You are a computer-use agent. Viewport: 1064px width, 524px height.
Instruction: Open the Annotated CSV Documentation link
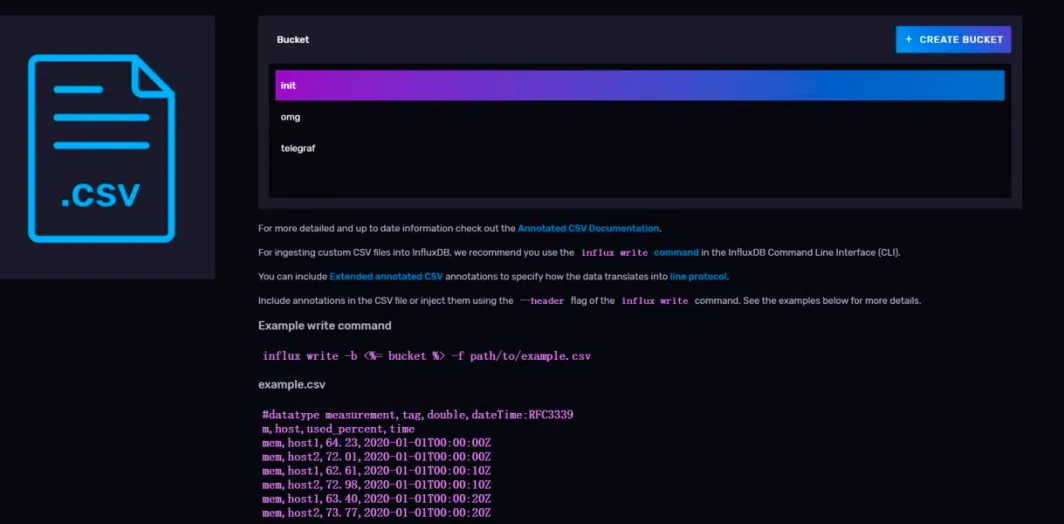tap(588, 229)
